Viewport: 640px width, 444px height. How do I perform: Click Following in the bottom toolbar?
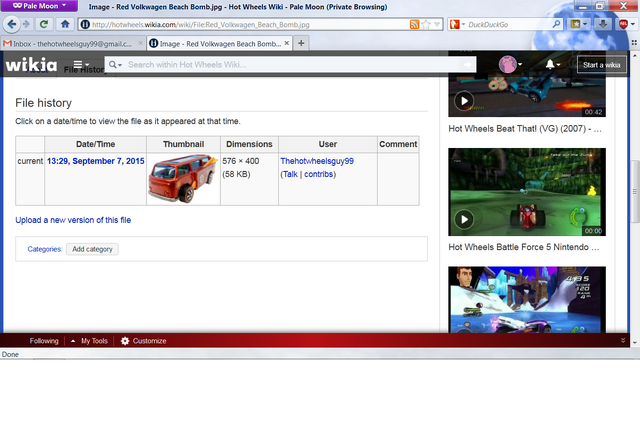click(44, 341)
